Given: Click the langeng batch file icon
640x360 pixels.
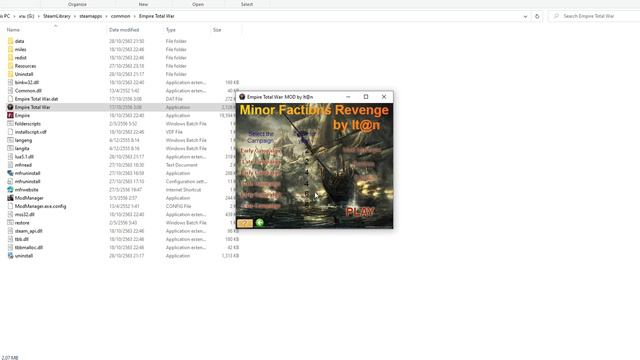Looking at the screenshot, I should pyautogui.click(x=10, y=140).
